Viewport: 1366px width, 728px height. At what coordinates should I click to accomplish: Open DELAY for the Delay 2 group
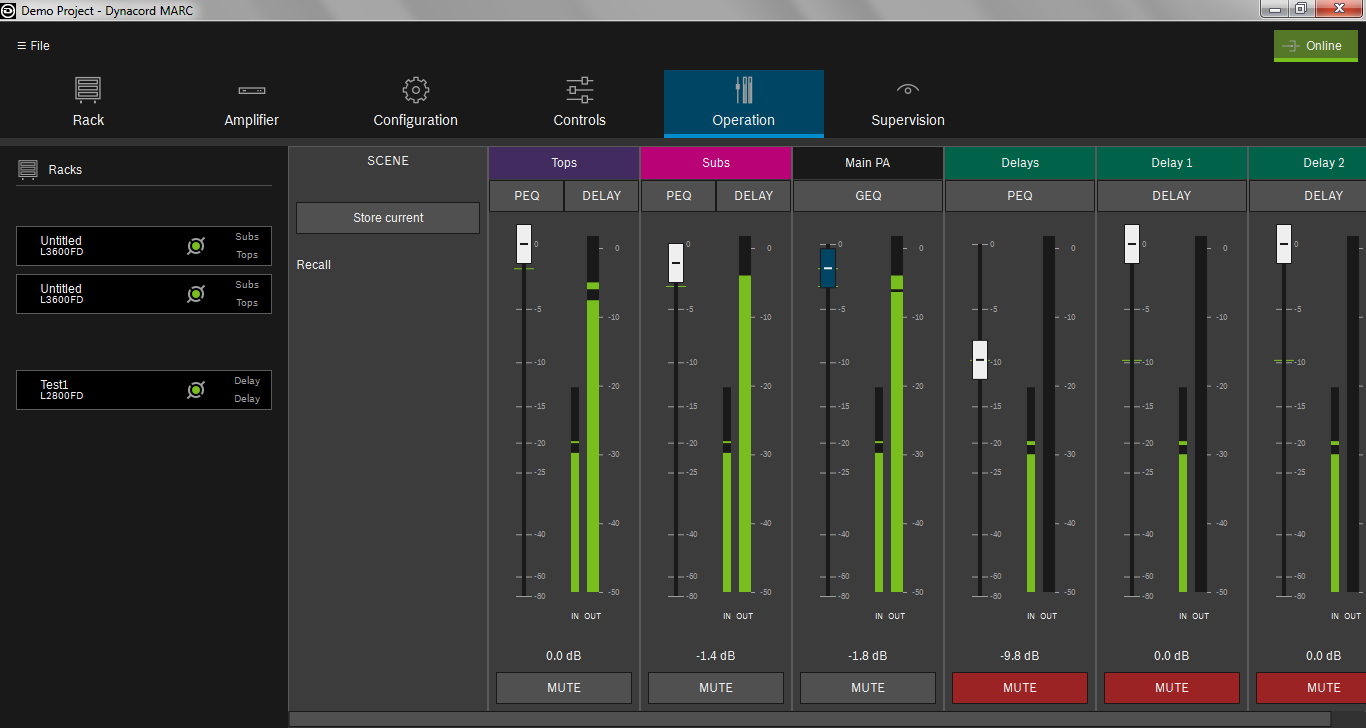point(1308,196)
